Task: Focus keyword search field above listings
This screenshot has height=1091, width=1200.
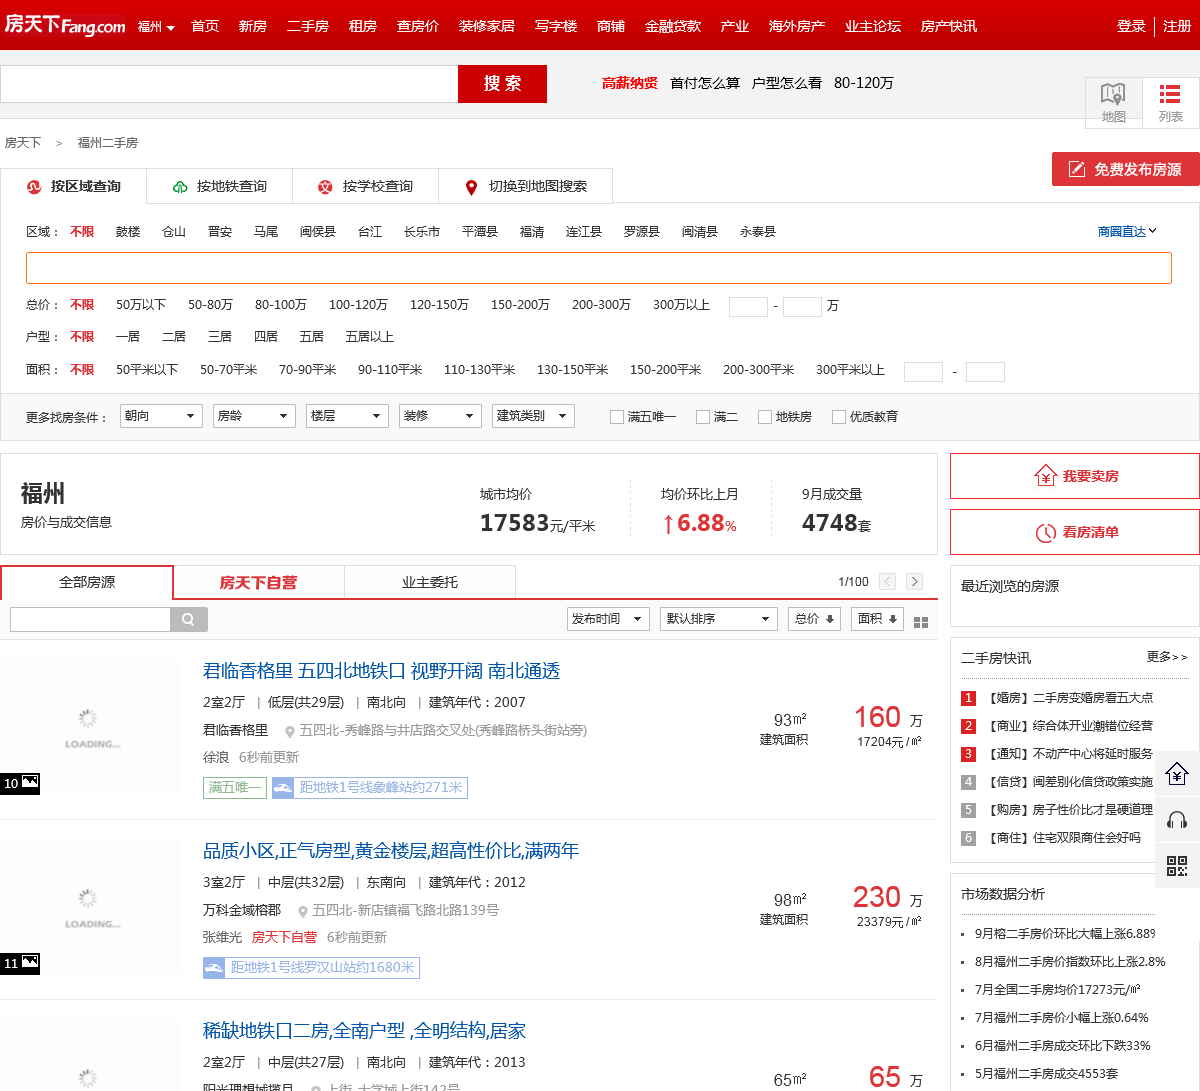Action: tap(90, 620)
